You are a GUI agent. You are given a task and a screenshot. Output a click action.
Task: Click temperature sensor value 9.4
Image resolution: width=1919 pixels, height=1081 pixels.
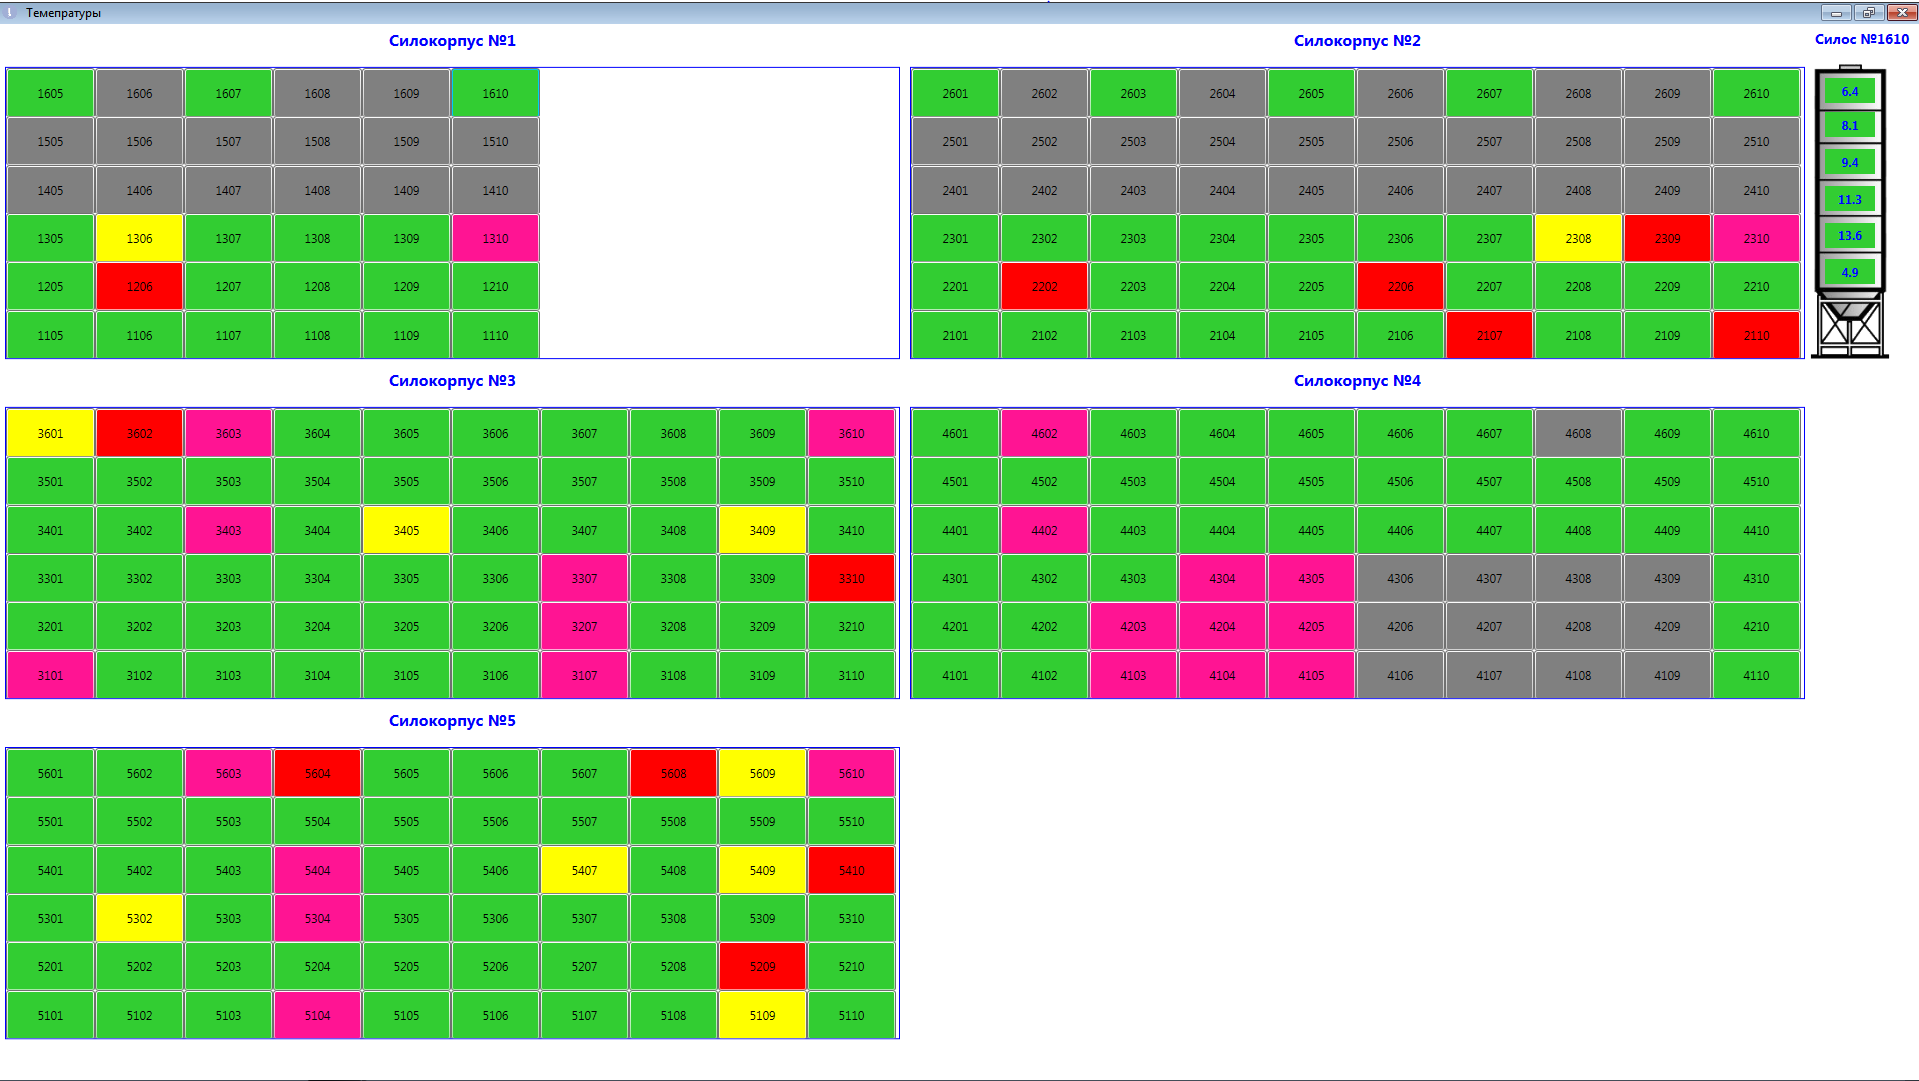(1850, 162)
